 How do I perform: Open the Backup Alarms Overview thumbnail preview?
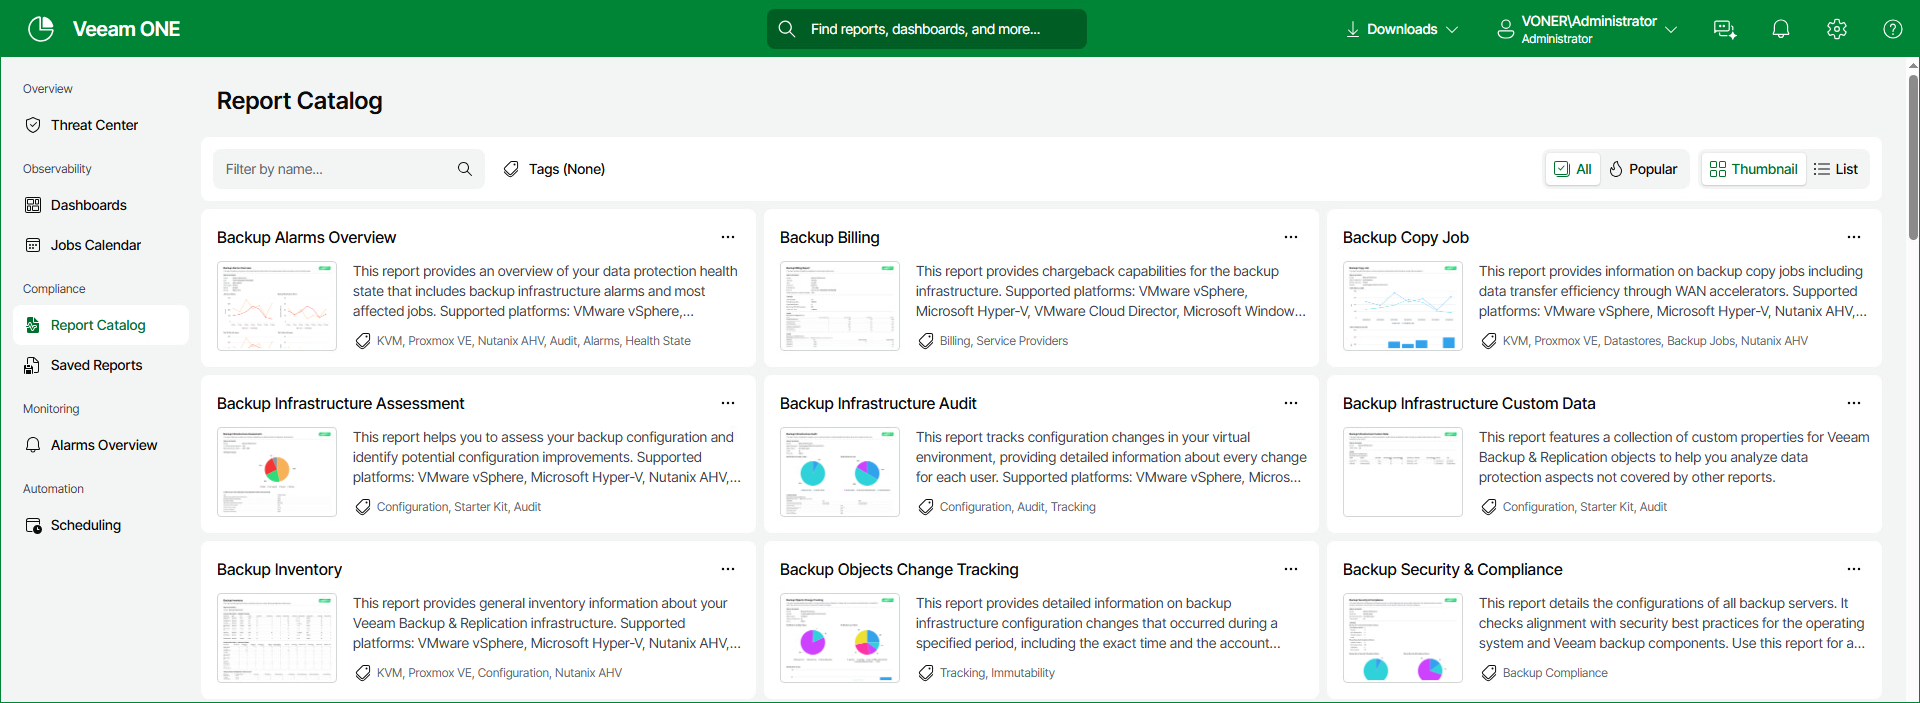pyautogui.click(x=277, y=306)
